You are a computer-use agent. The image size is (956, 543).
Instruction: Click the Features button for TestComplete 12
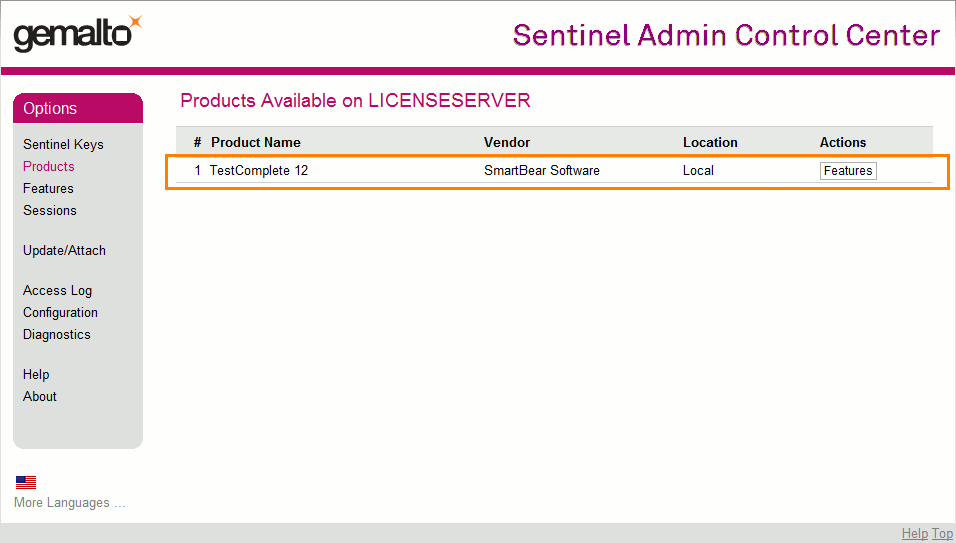(848, 171)
